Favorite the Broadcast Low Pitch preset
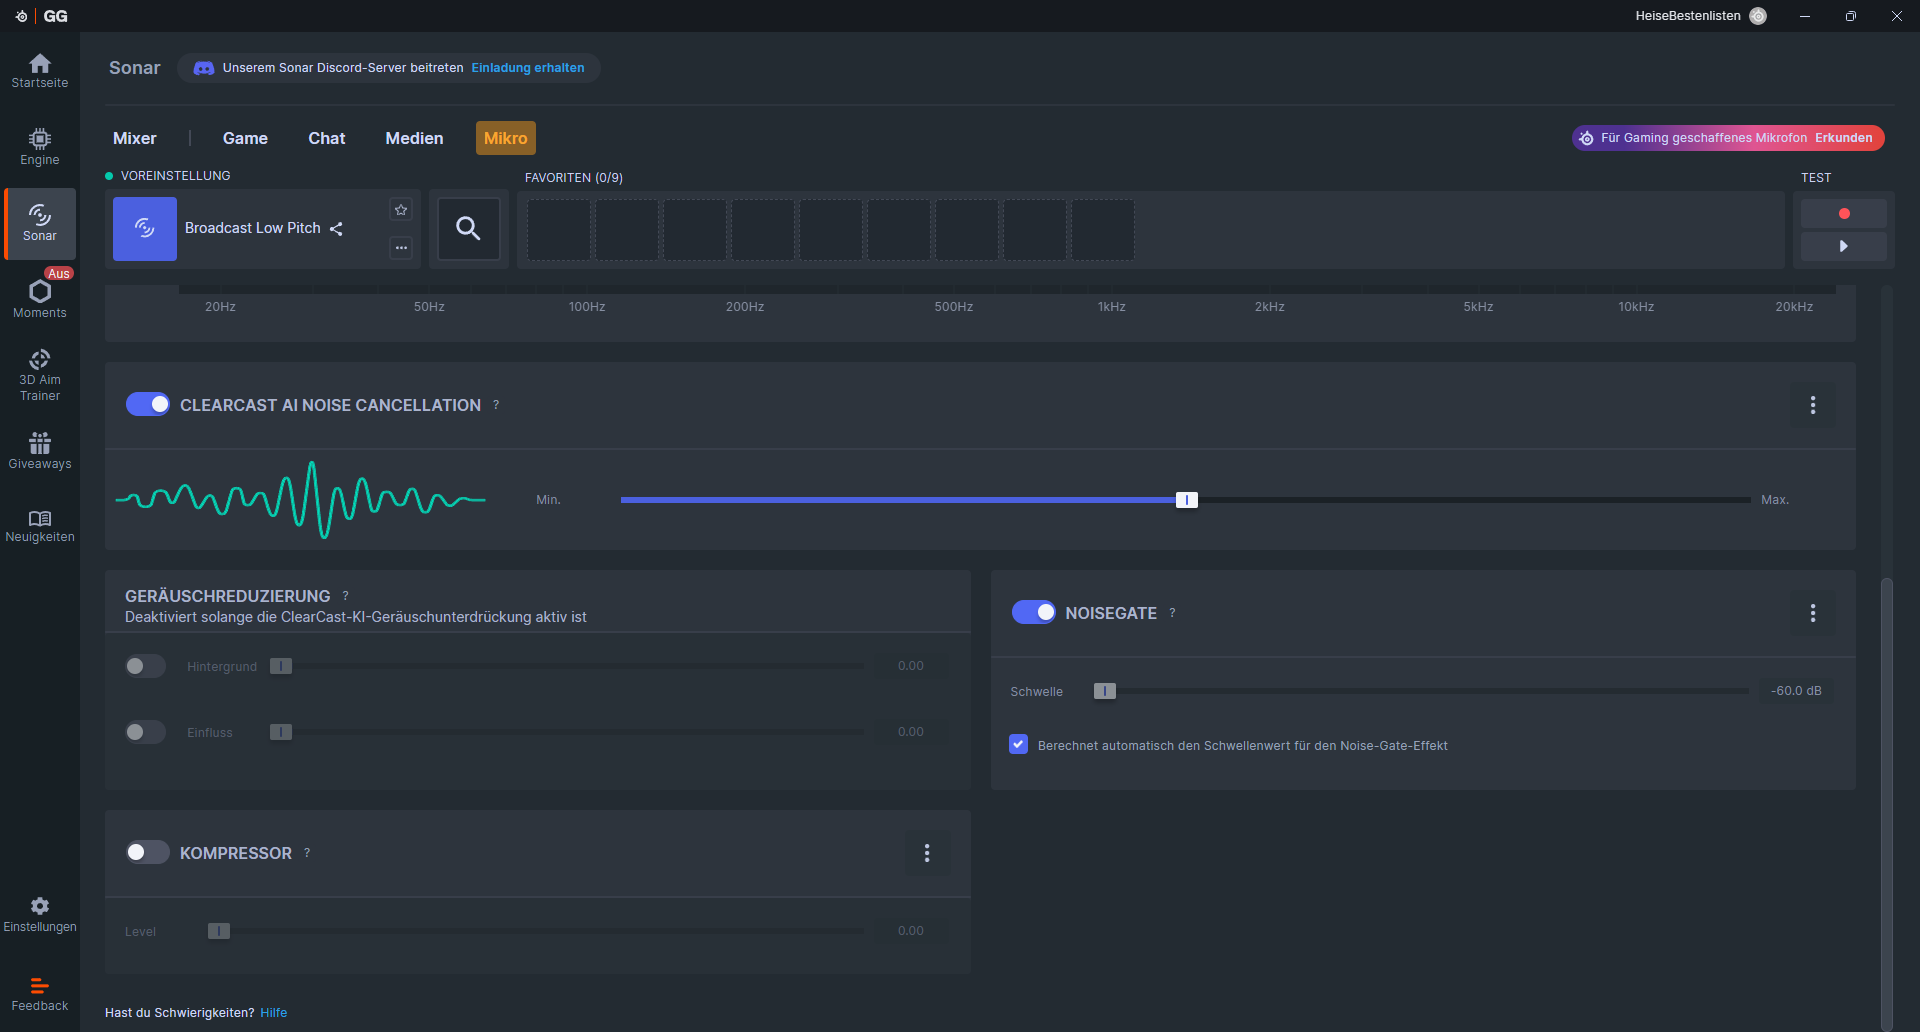1920x1032 pixels. pos(401,210)
